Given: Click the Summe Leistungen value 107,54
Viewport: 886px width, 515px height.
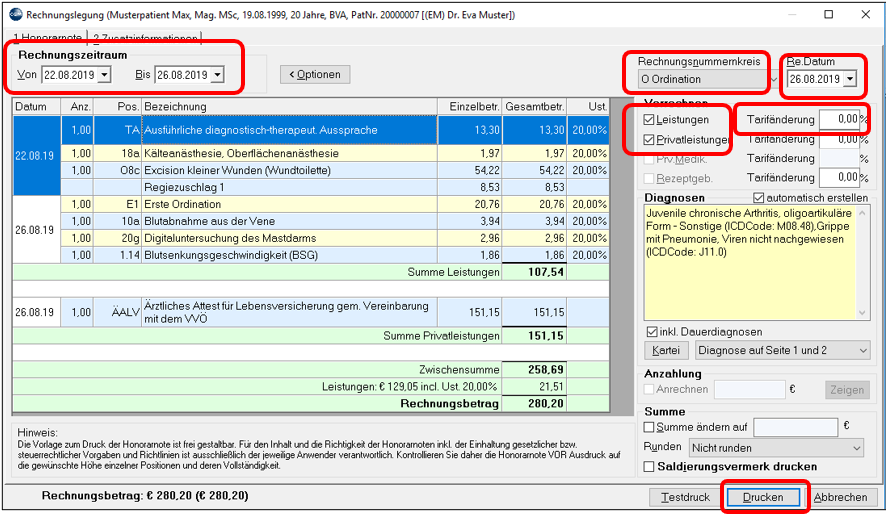Looking at the screenshot, I should pos(546,272).
